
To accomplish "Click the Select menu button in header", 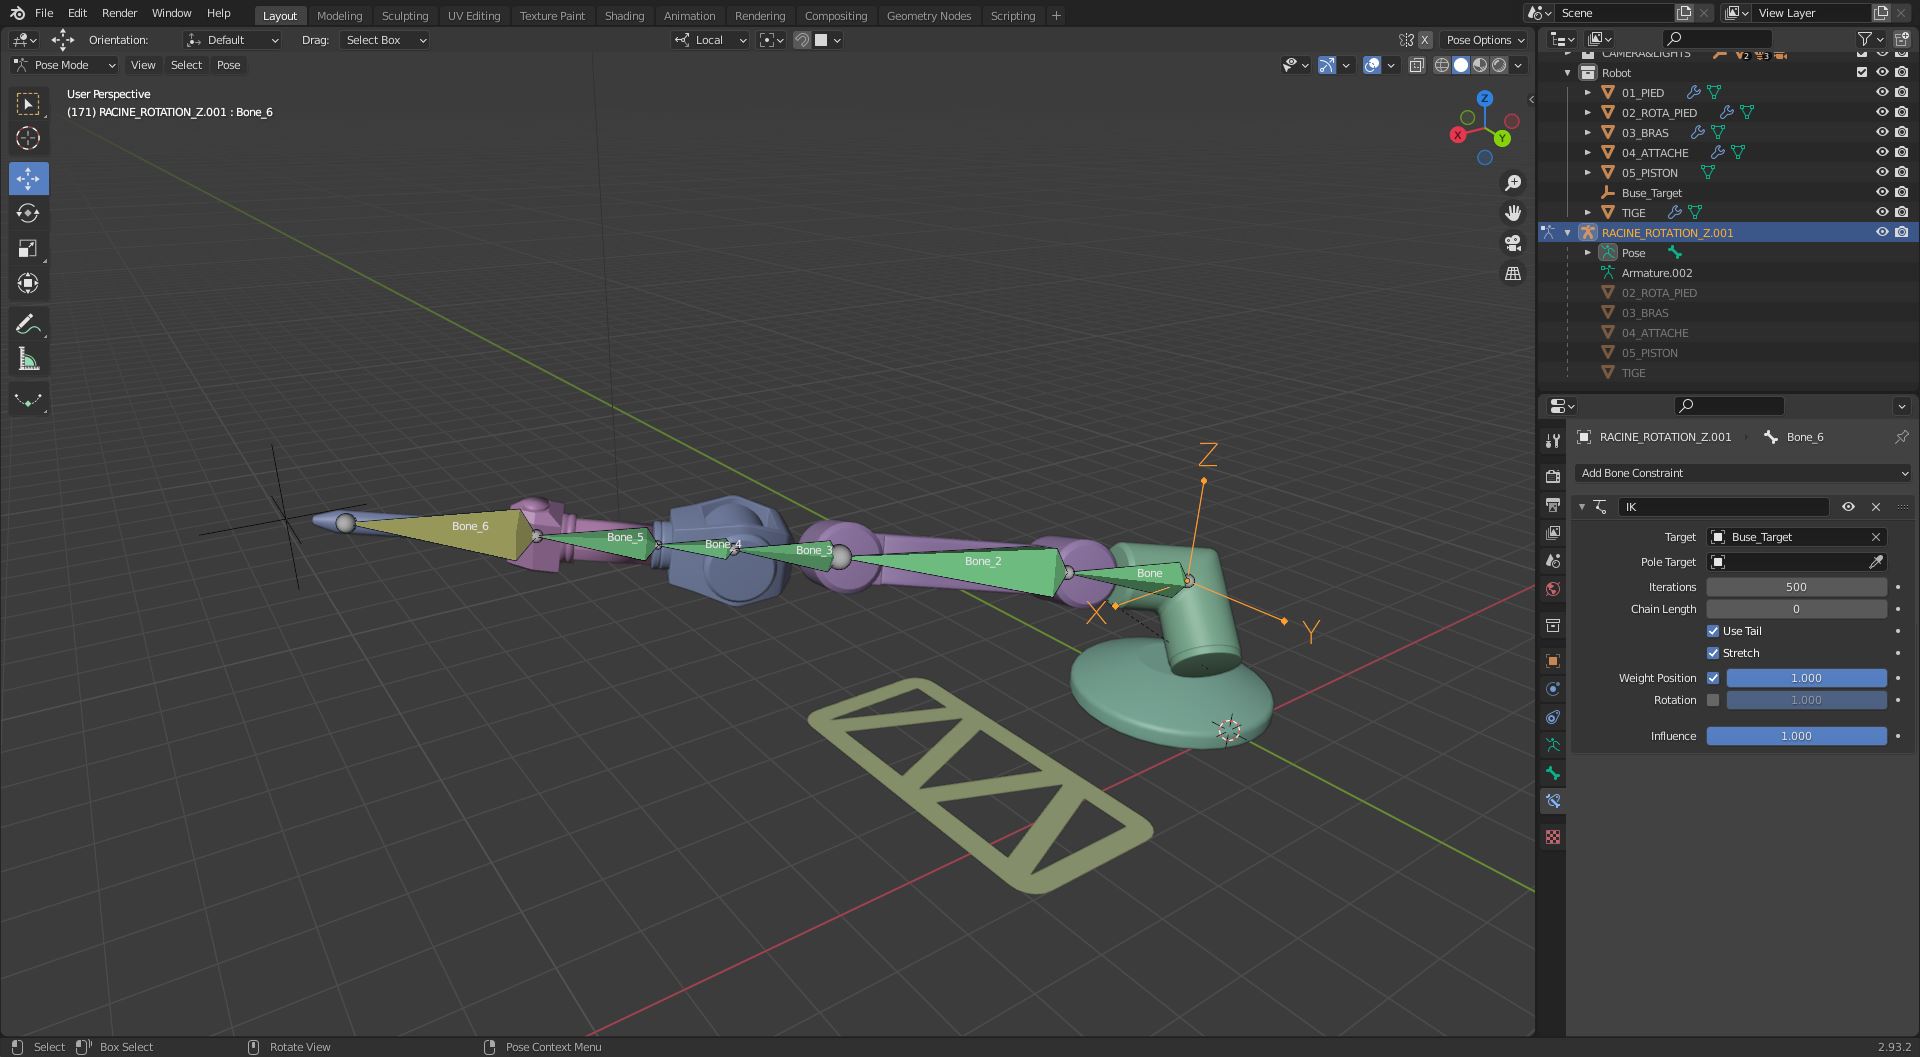I will pos(186,65).
